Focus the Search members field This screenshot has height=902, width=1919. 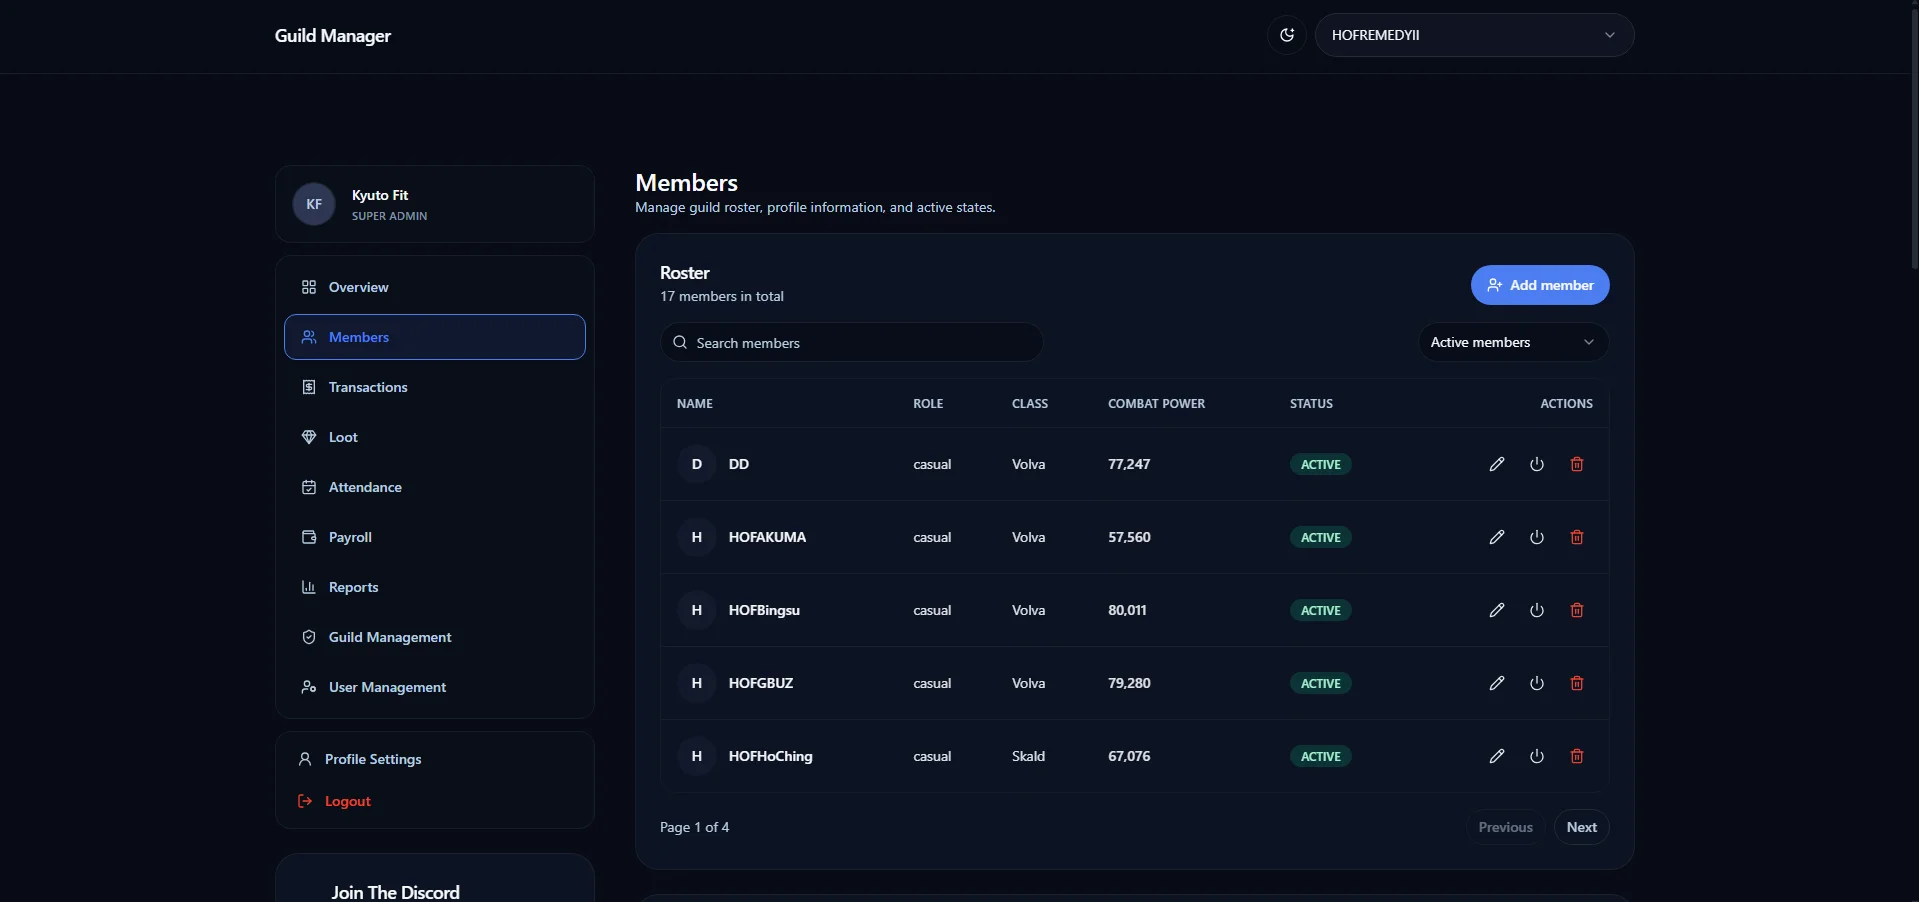pos(851,342)
